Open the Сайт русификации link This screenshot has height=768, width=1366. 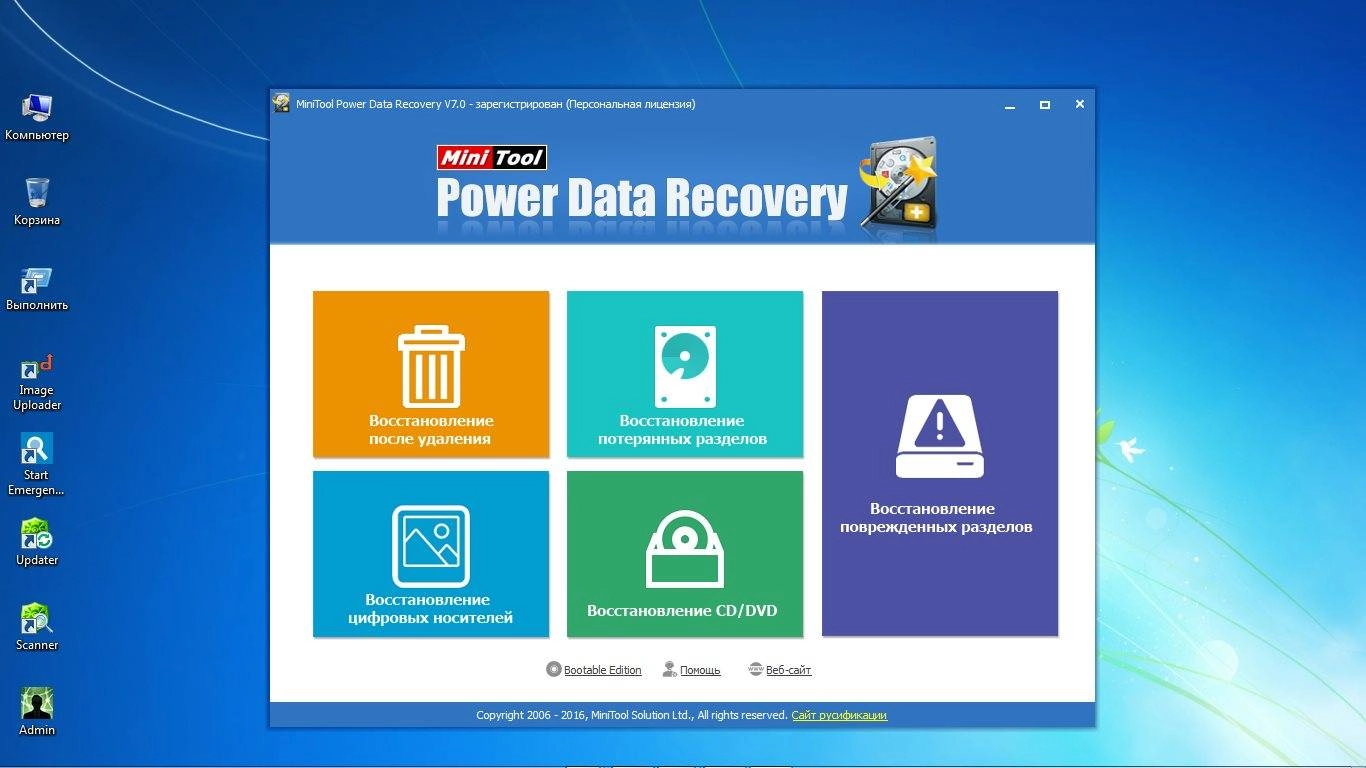[x=839, y=715]
